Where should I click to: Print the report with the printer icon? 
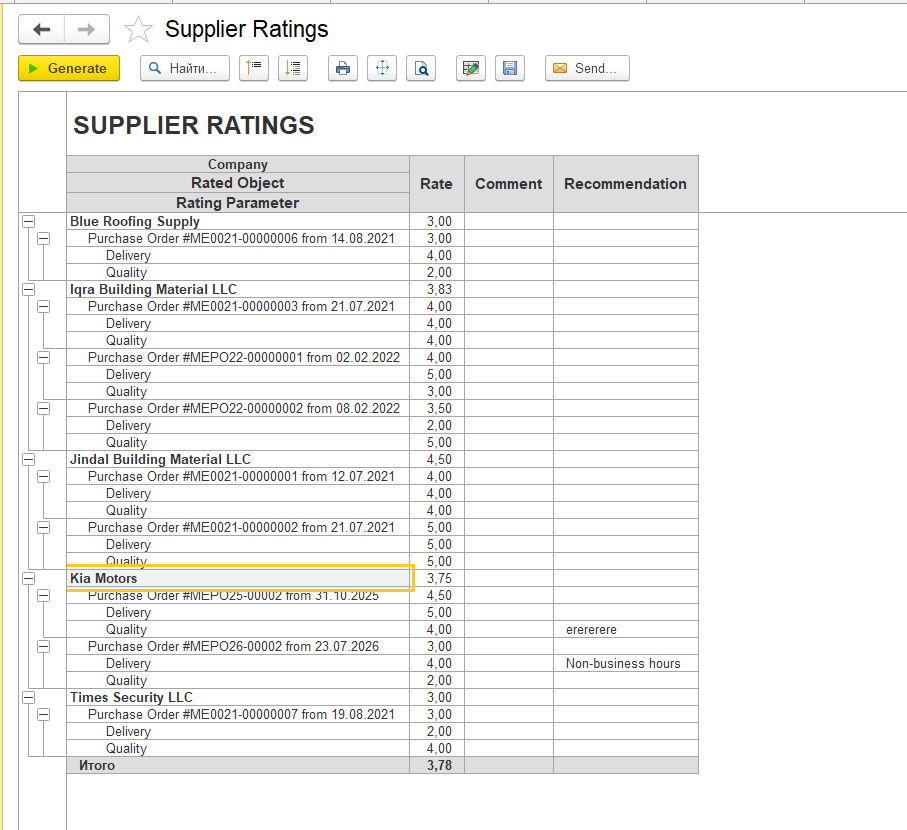click(x=343, y=68)
